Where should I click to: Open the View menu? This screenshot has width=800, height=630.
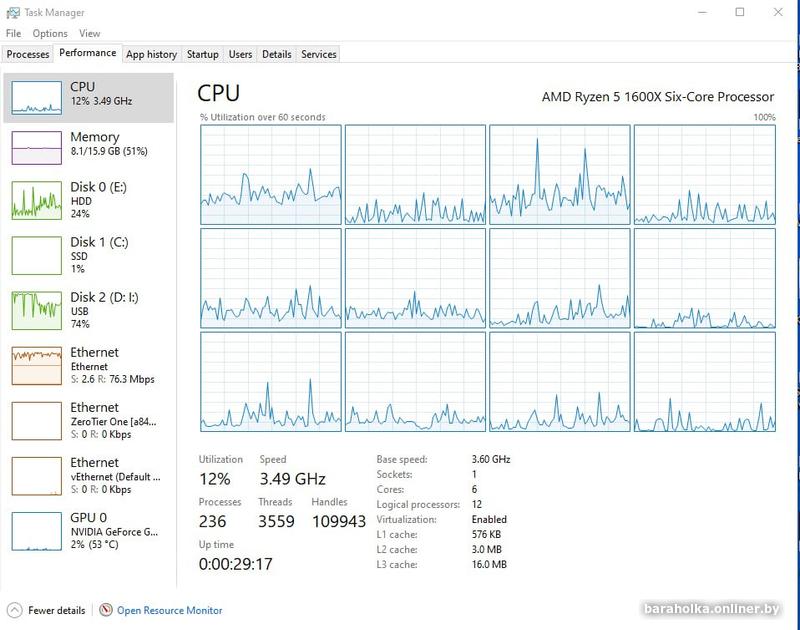[x=89, y=33]
